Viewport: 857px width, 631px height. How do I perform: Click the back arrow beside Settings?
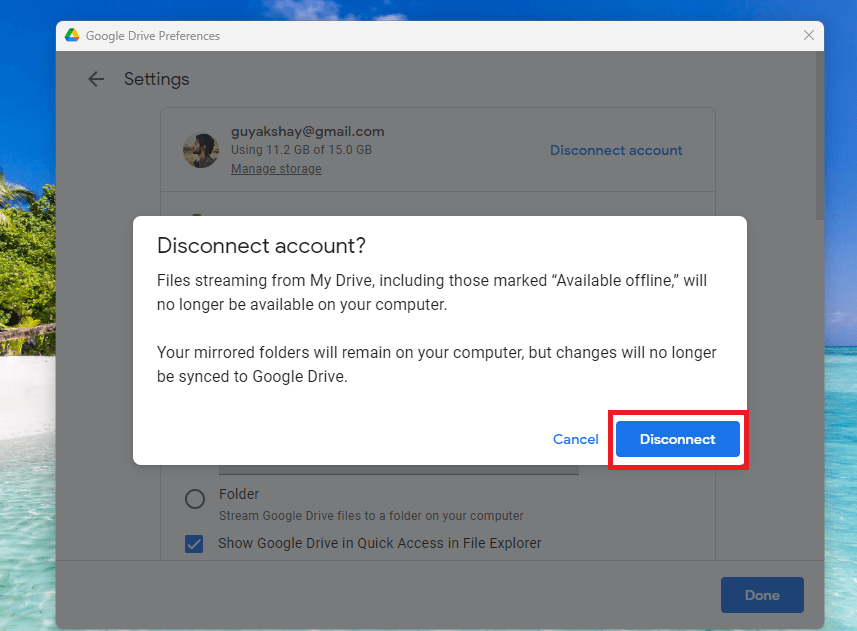pyautogui.click(x=95, y=78)
